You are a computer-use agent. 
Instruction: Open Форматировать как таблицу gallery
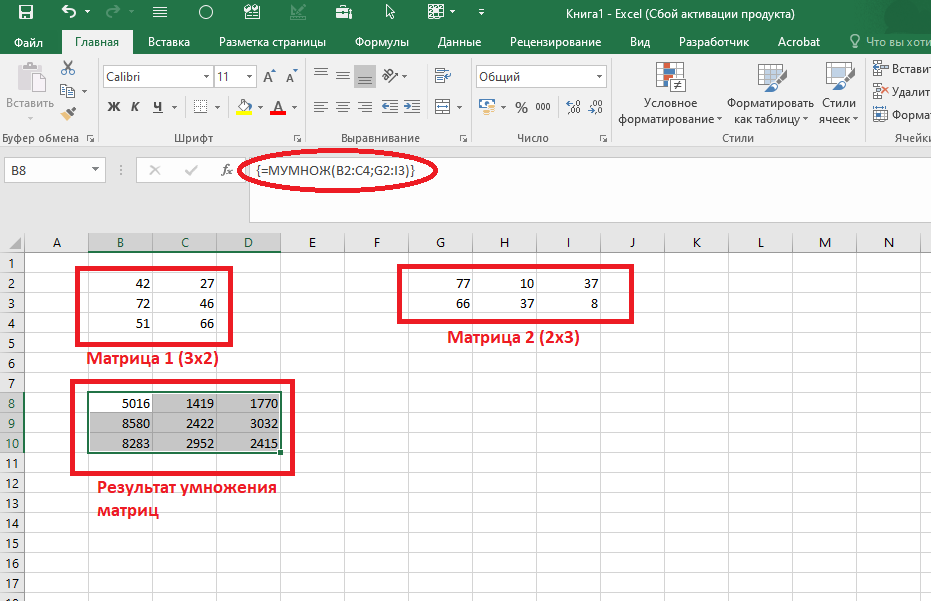pos(770,93)
